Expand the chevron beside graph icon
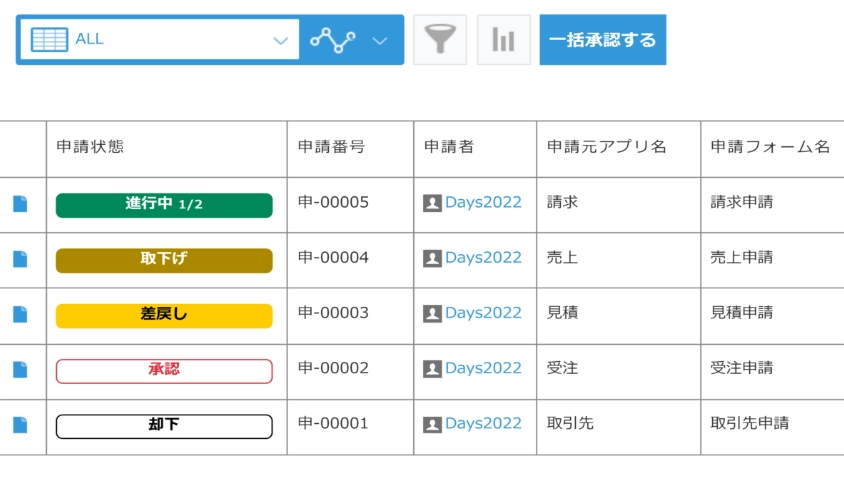The height and width of the screenshot is (491, 844). 380,40
